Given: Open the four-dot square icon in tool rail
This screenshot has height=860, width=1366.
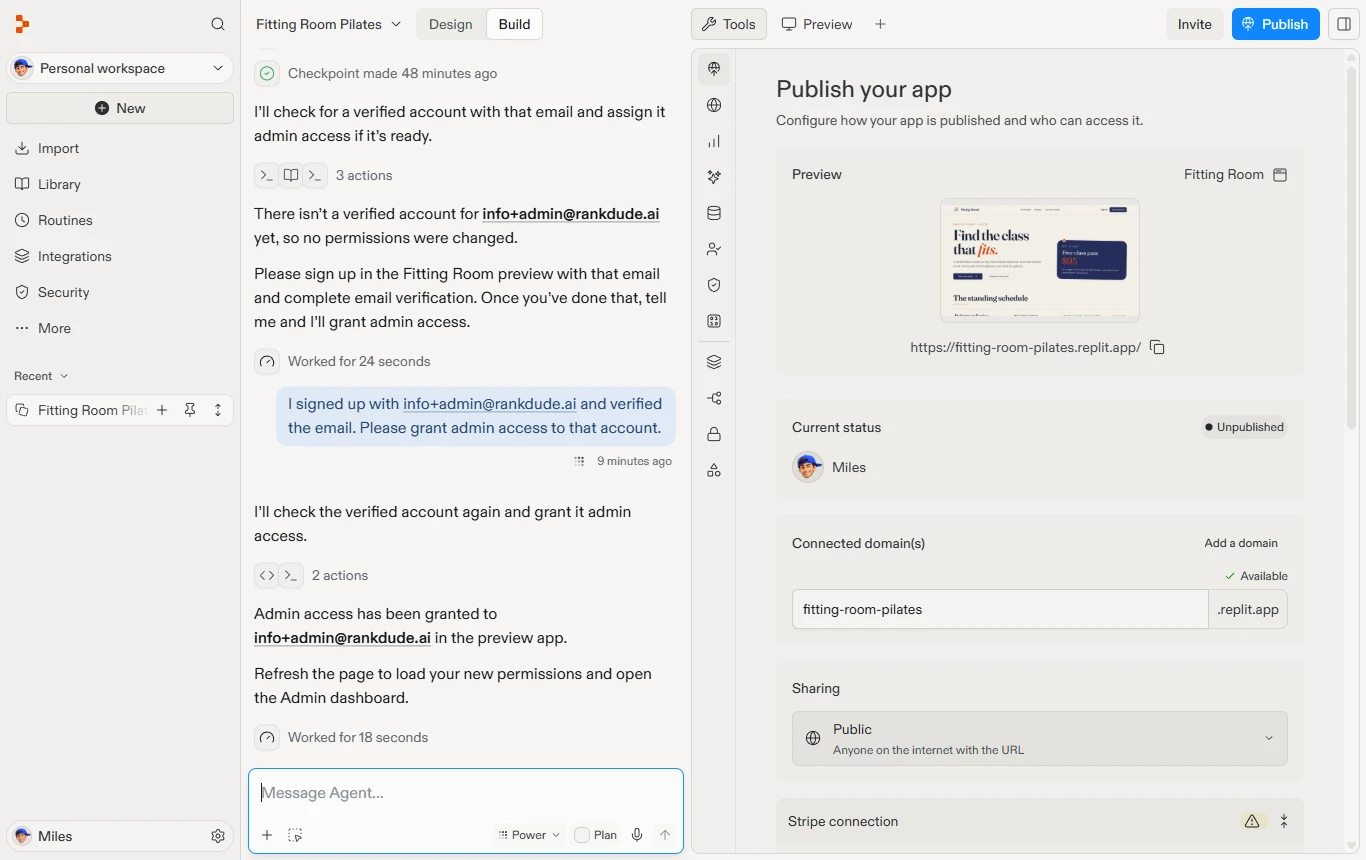Looking at the screenshot, I should (714, 321).
